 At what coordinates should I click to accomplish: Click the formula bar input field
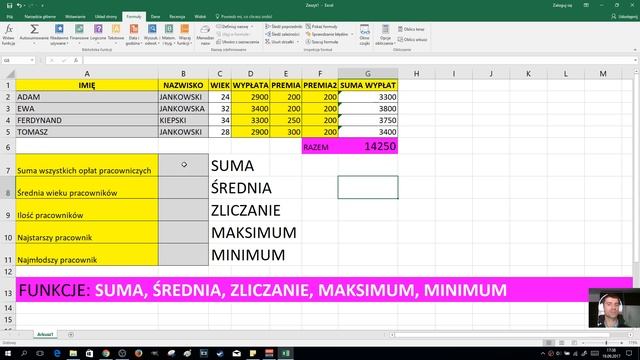(x=358, y=60)
